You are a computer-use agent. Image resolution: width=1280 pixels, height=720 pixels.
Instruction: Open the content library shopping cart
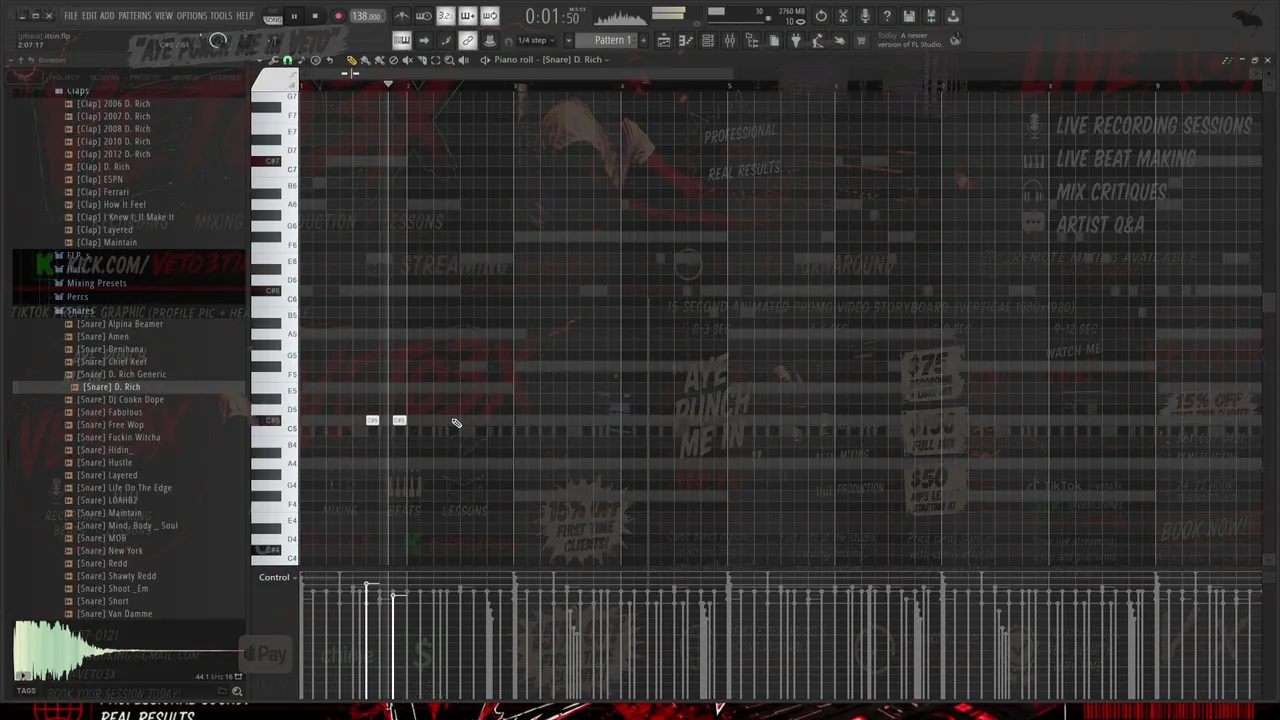click(x=862, y=40)
